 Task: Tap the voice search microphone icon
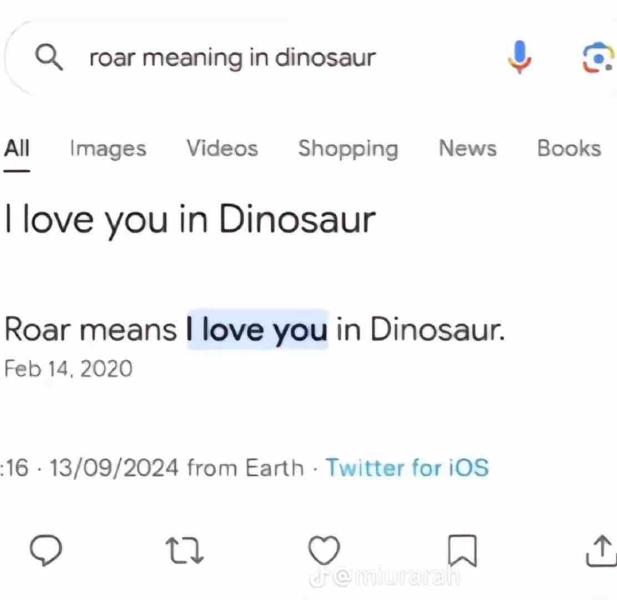519,58
